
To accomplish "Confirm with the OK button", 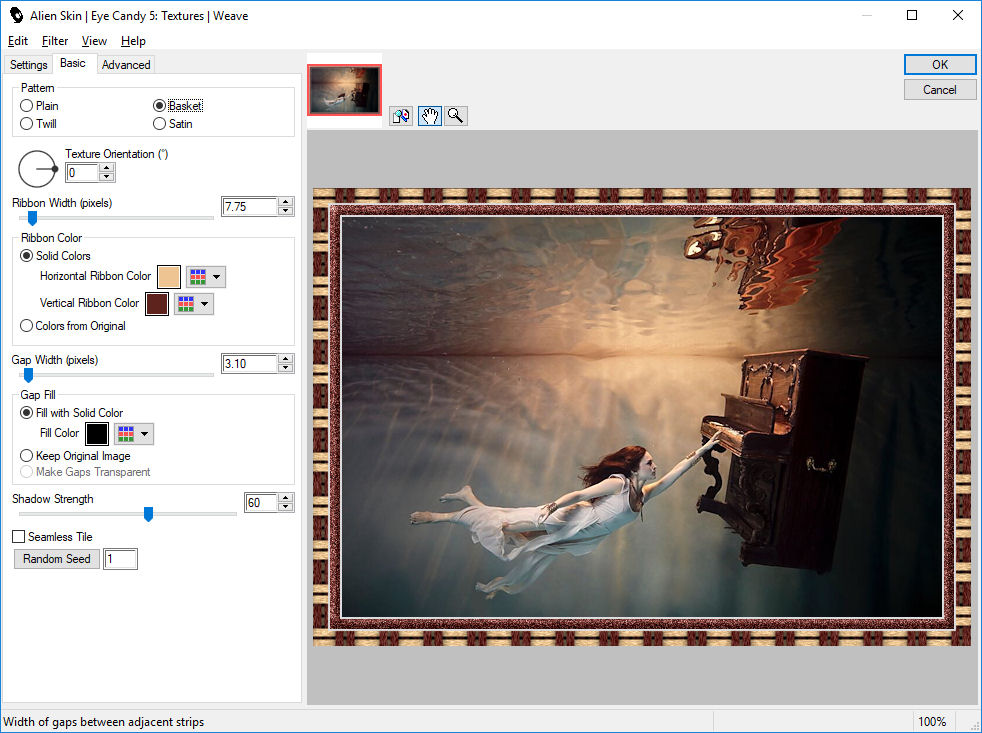I will pos(939,65).
